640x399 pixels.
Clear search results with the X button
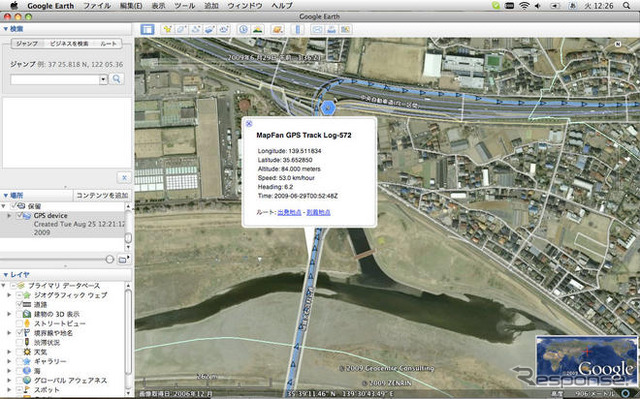click(124, 177)
